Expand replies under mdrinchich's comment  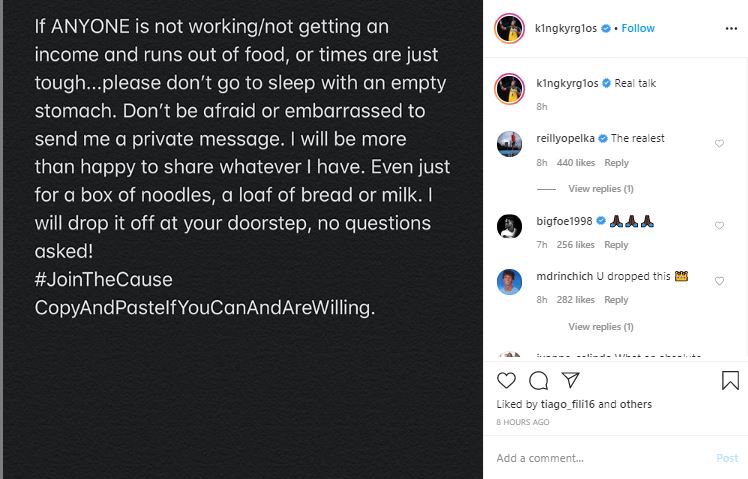coord(600,326)
